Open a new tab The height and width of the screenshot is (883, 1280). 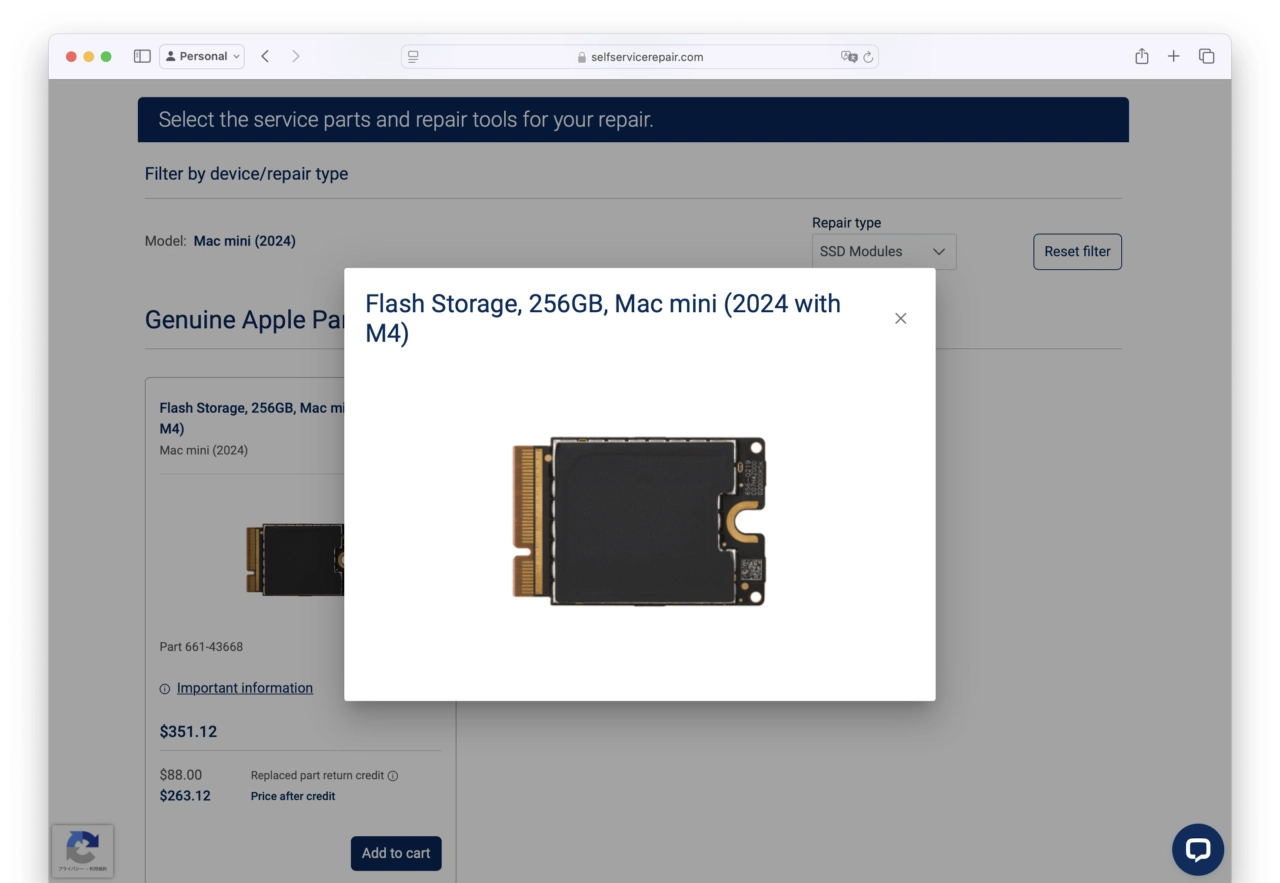[x=1174, y=56]
